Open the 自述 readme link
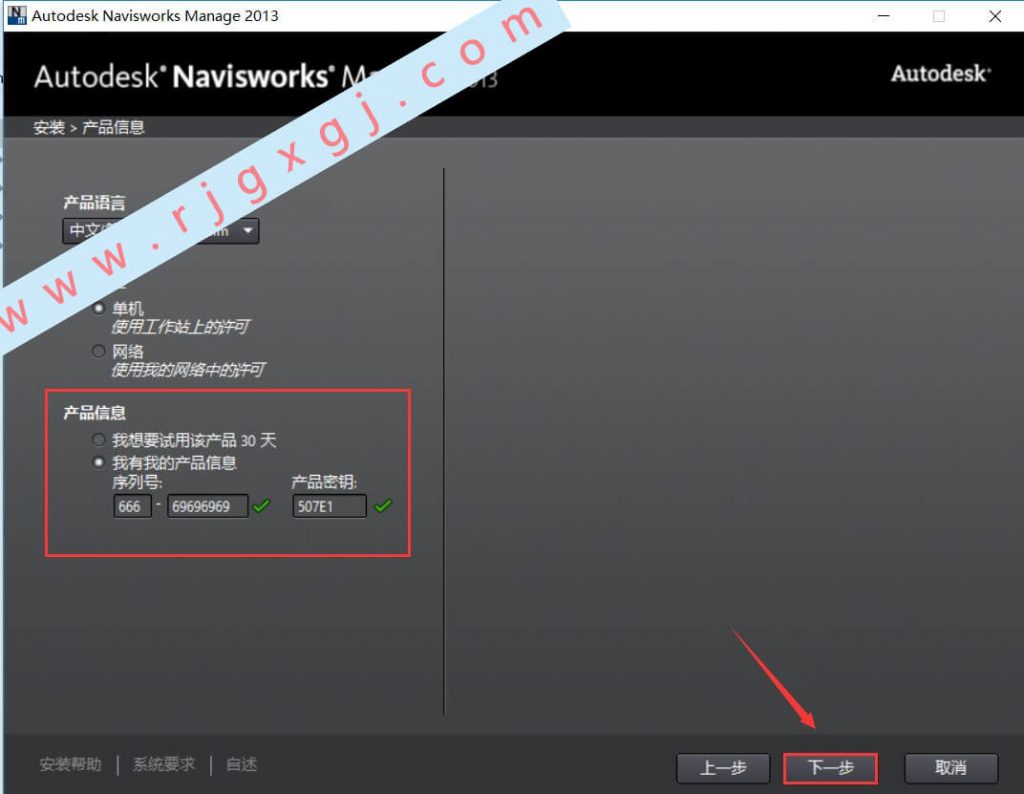 tap(242, 764)
